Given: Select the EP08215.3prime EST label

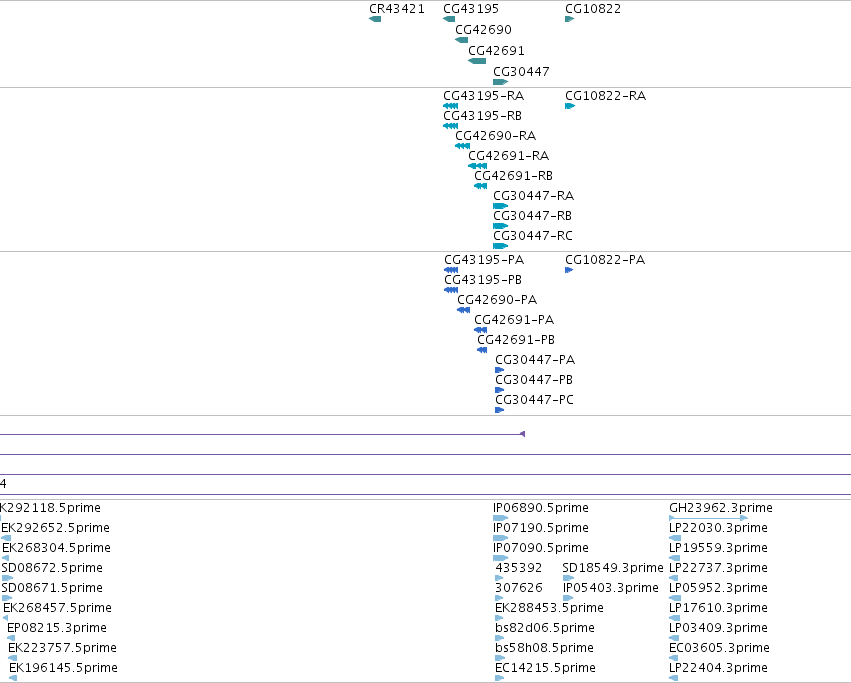Looking at the screenshot, I should click(57, 628).
